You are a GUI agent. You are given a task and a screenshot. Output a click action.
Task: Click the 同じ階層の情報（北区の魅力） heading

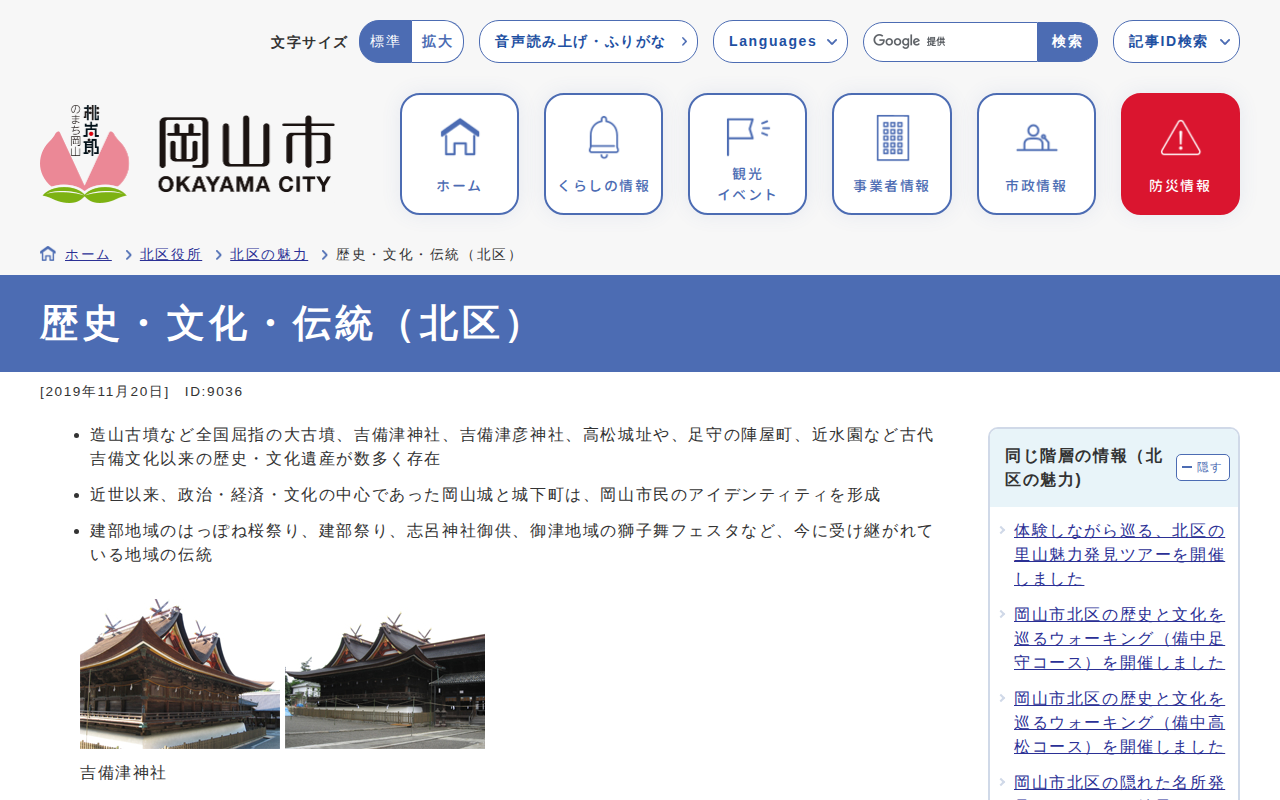coord(1084,468)
